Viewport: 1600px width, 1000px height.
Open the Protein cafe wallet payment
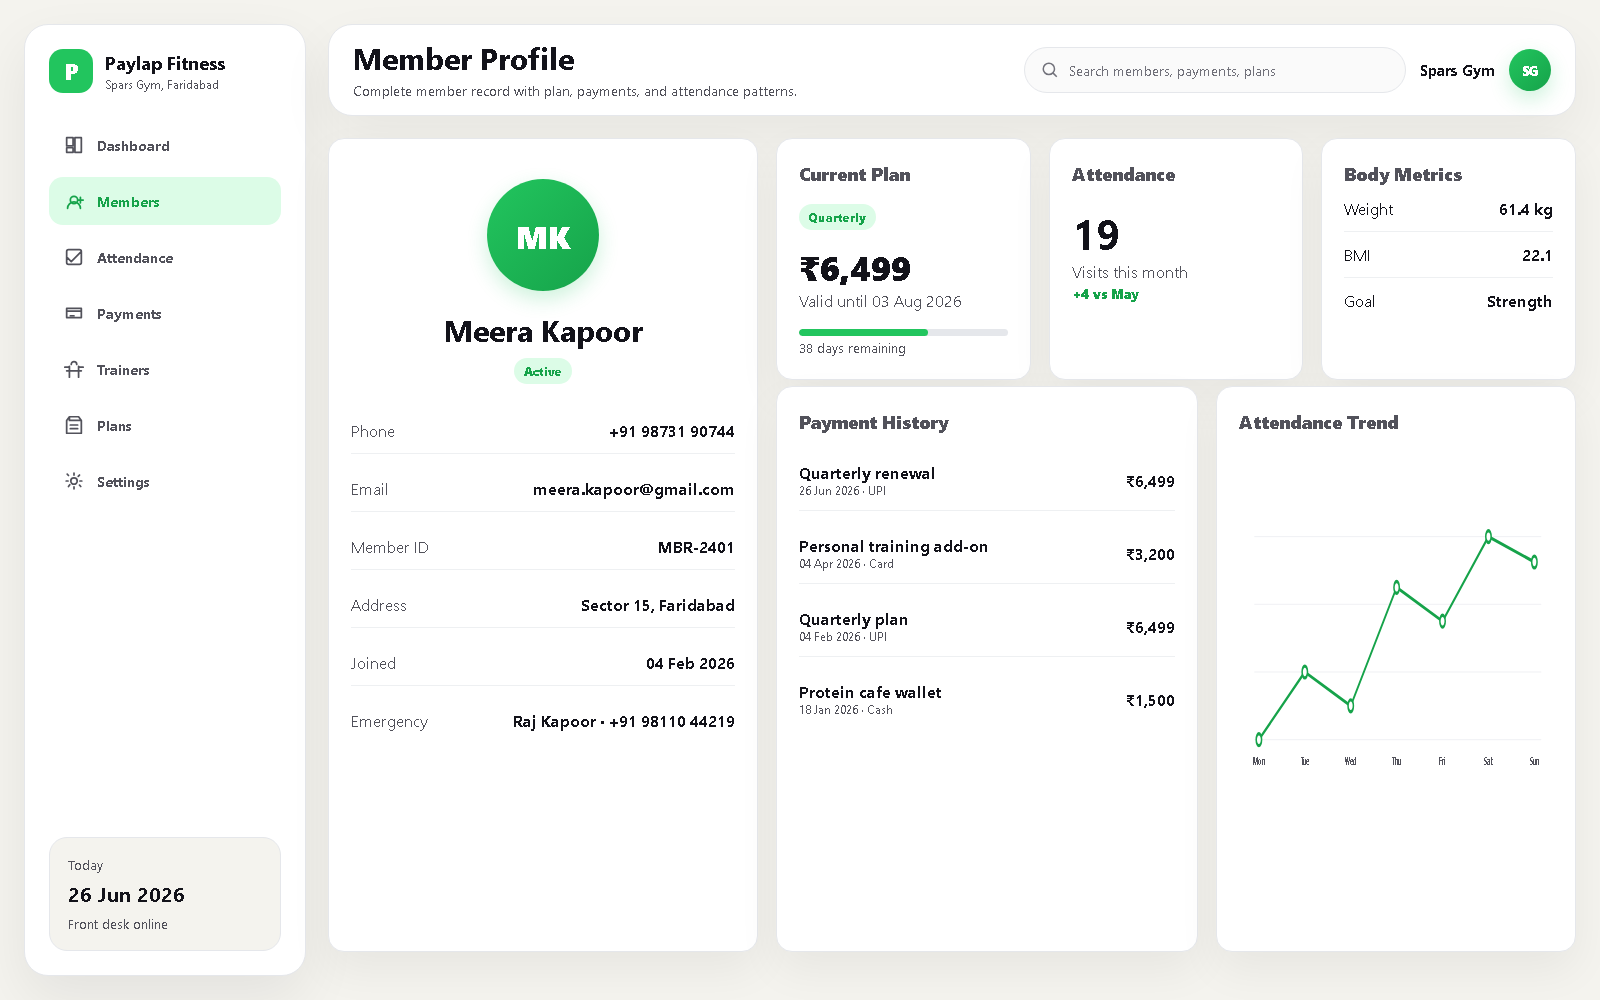pos(987,700)
